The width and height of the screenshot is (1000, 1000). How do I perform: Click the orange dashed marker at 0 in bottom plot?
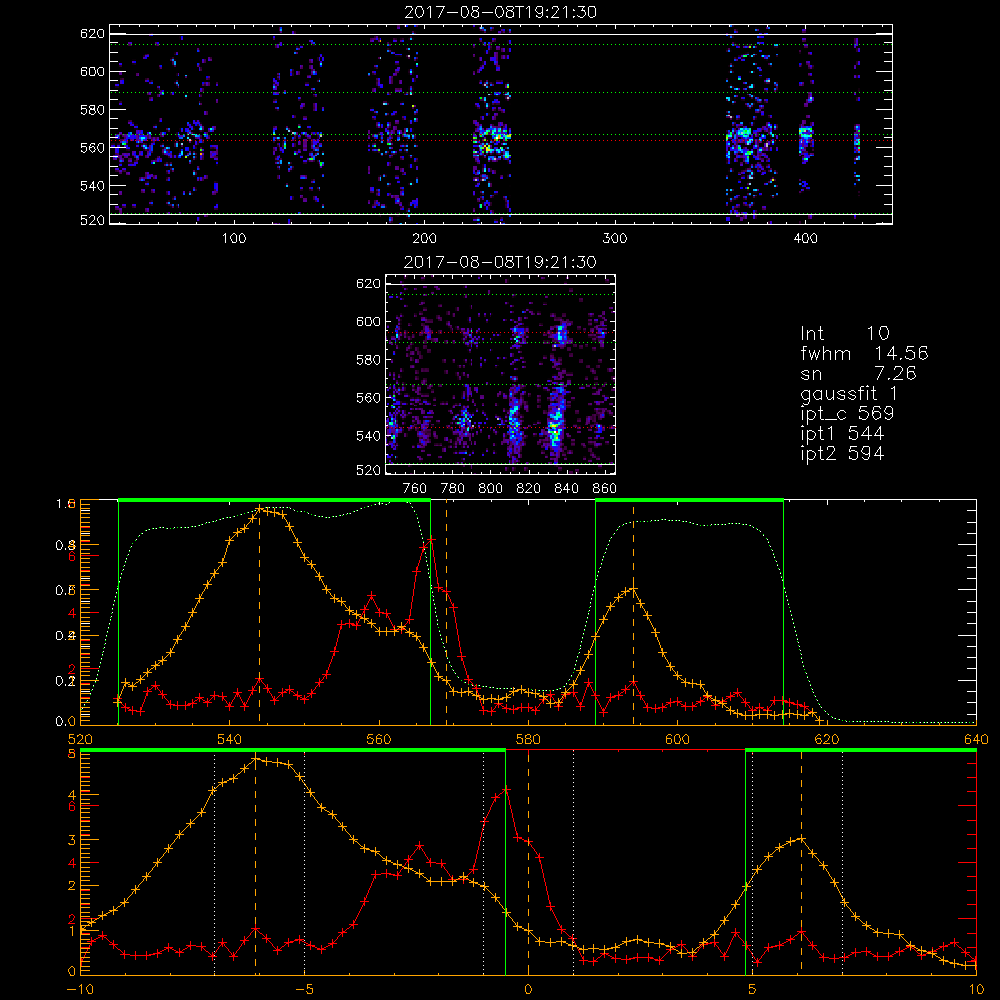click(528, 862)
